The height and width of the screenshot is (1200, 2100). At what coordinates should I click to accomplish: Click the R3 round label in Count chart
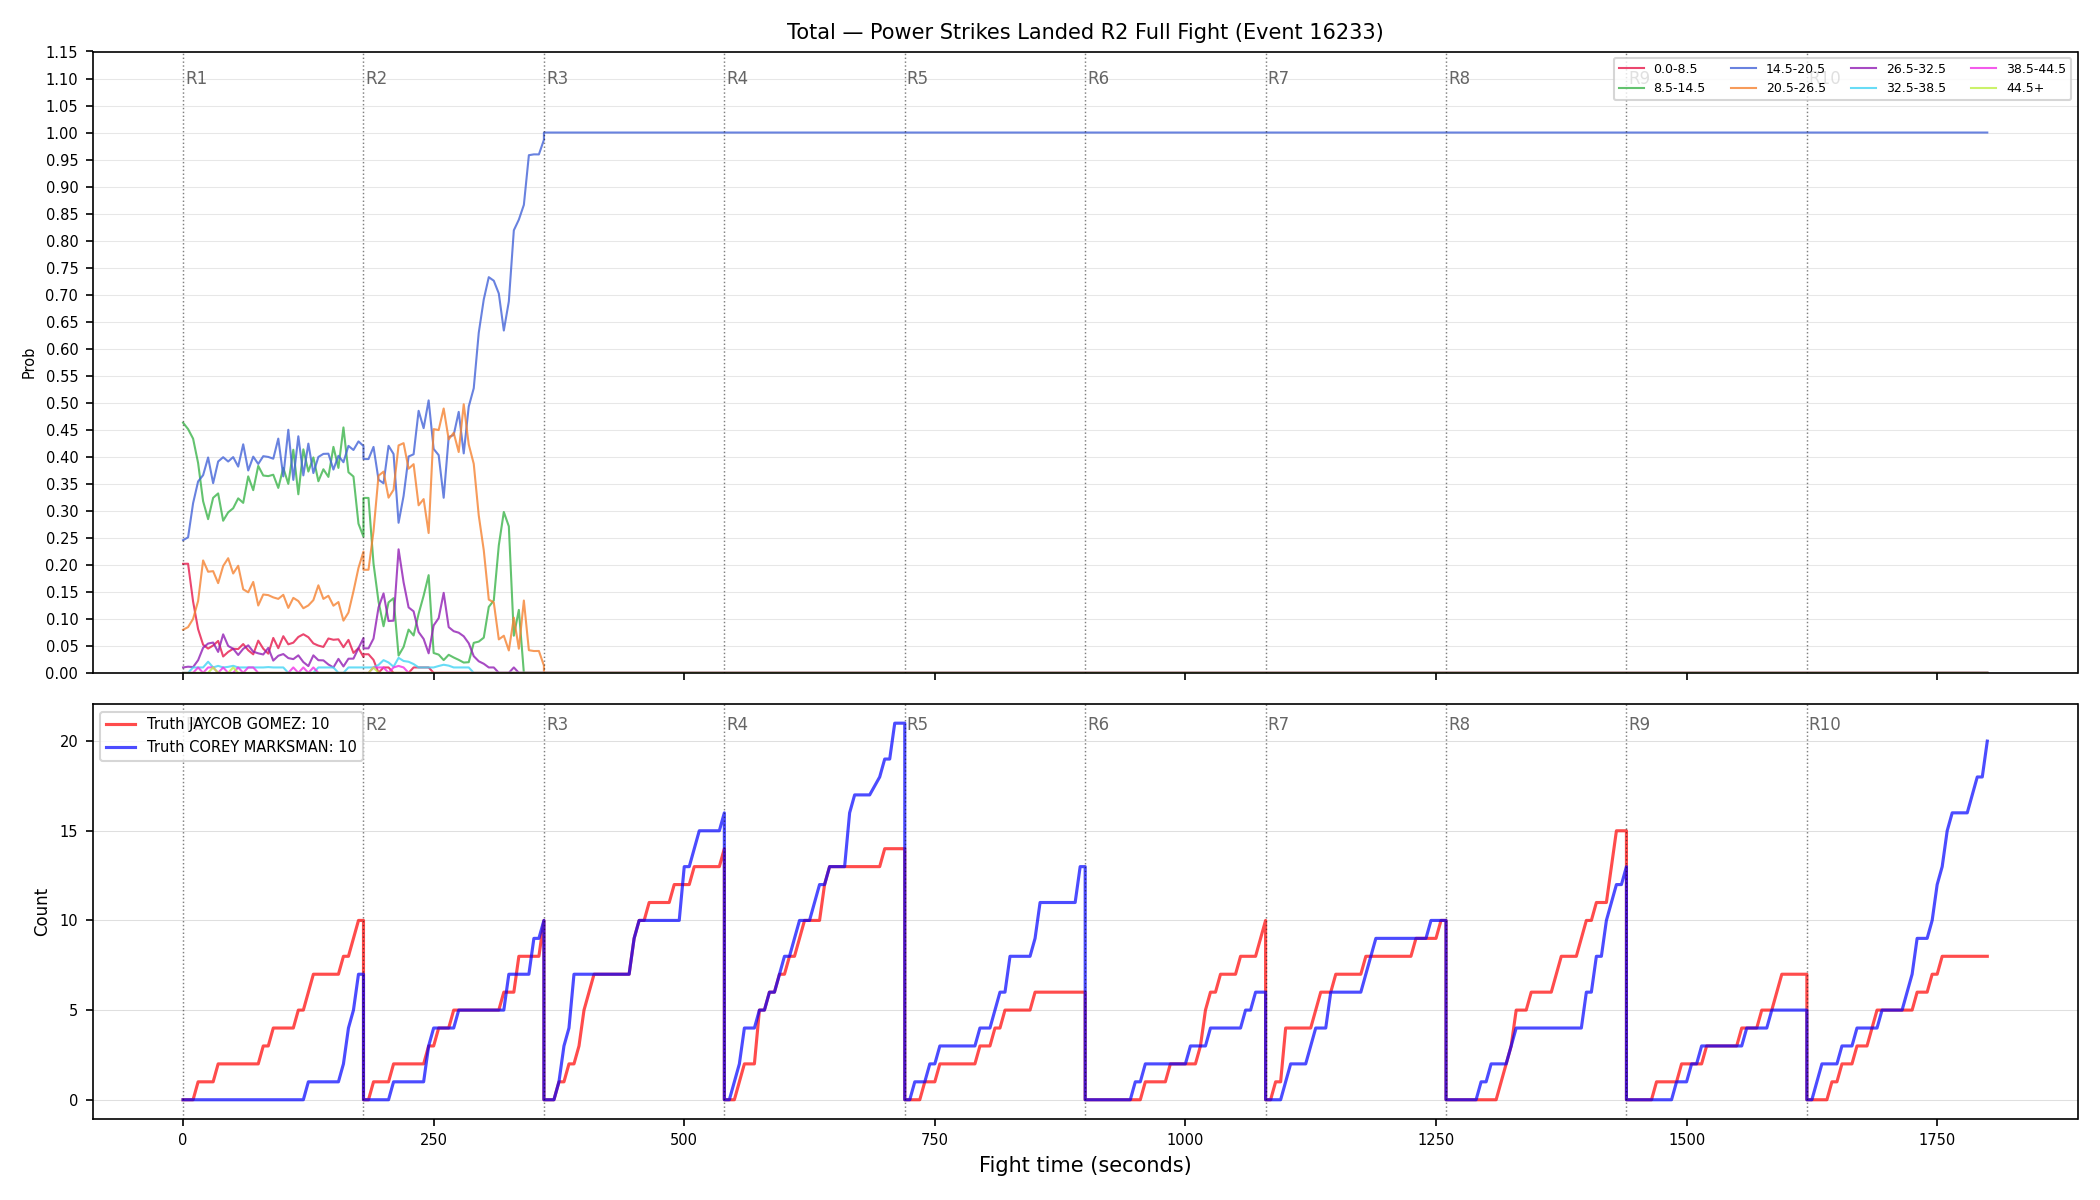(x=557, y=724)
